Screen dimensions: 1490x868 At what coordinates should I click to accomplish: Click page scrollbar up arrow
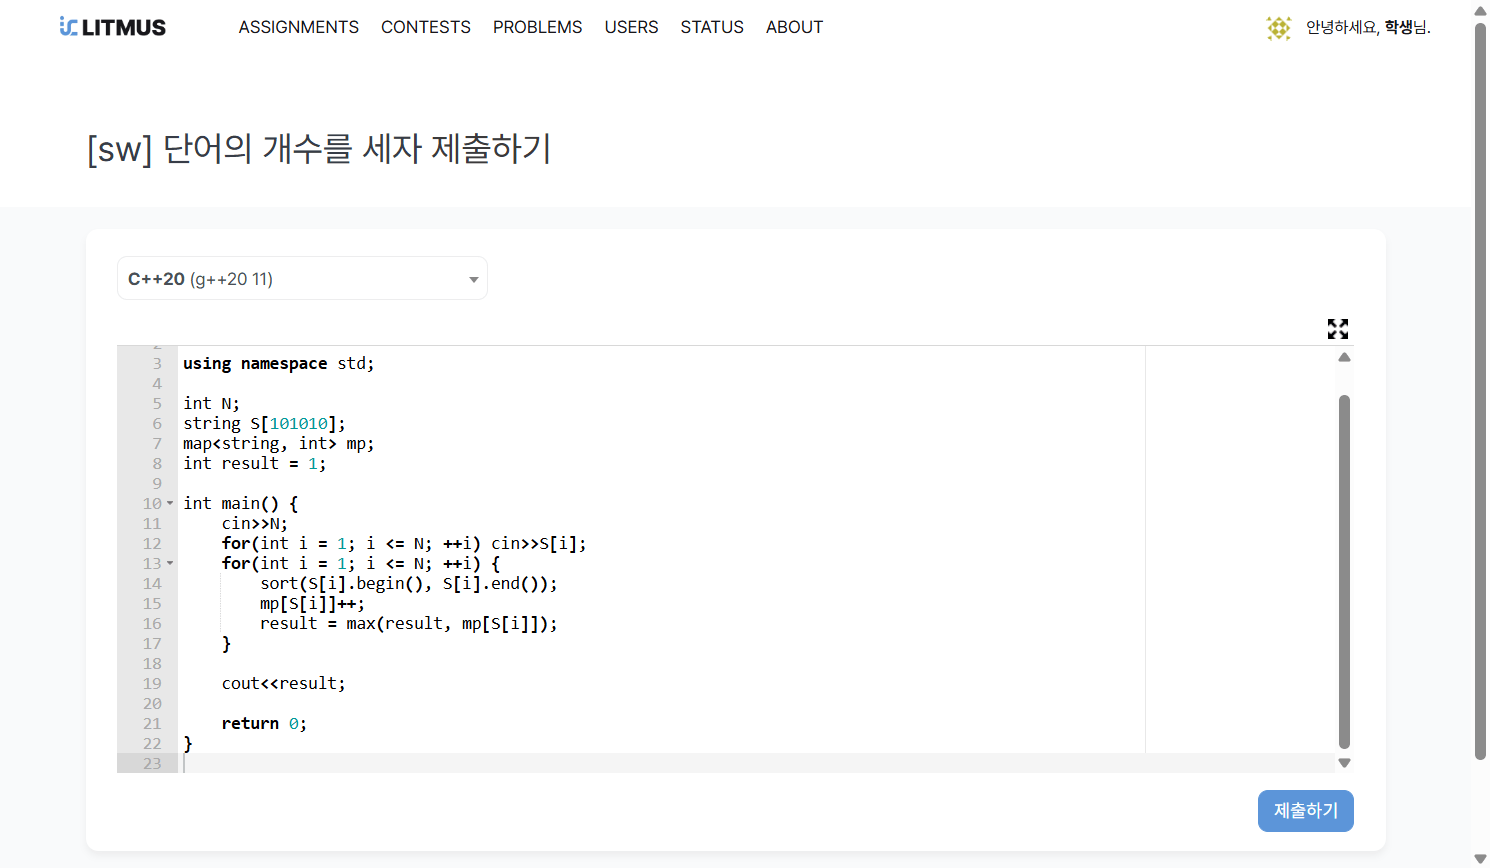coord(1480,11)
